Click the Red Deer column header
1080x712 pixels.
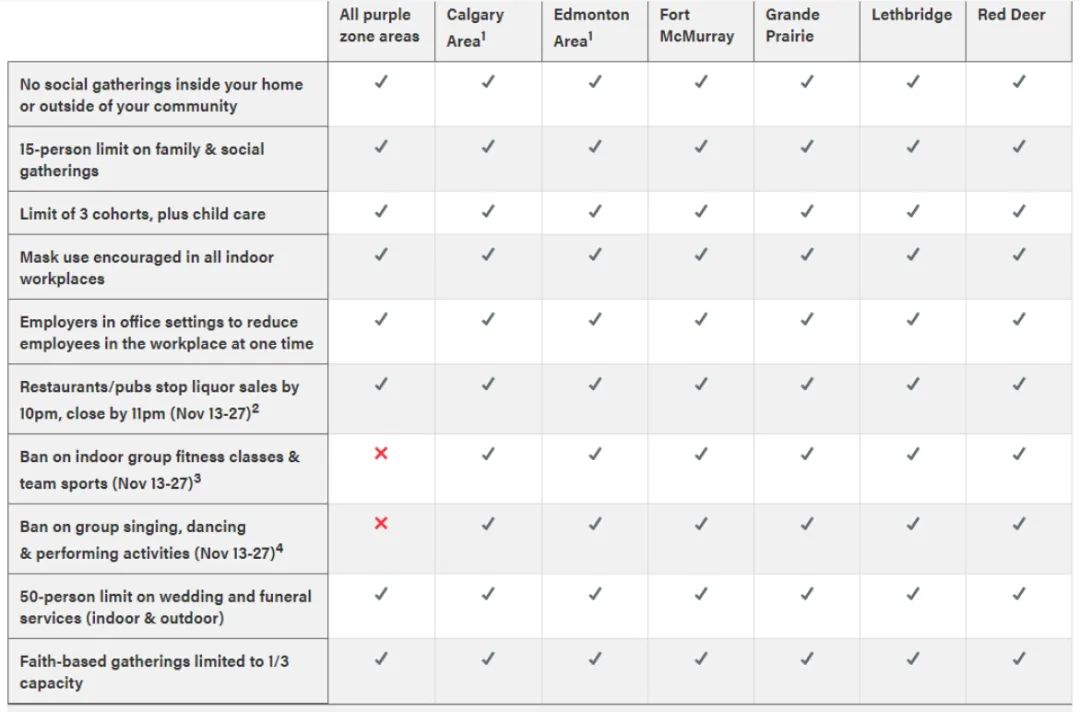point(1011,14)
